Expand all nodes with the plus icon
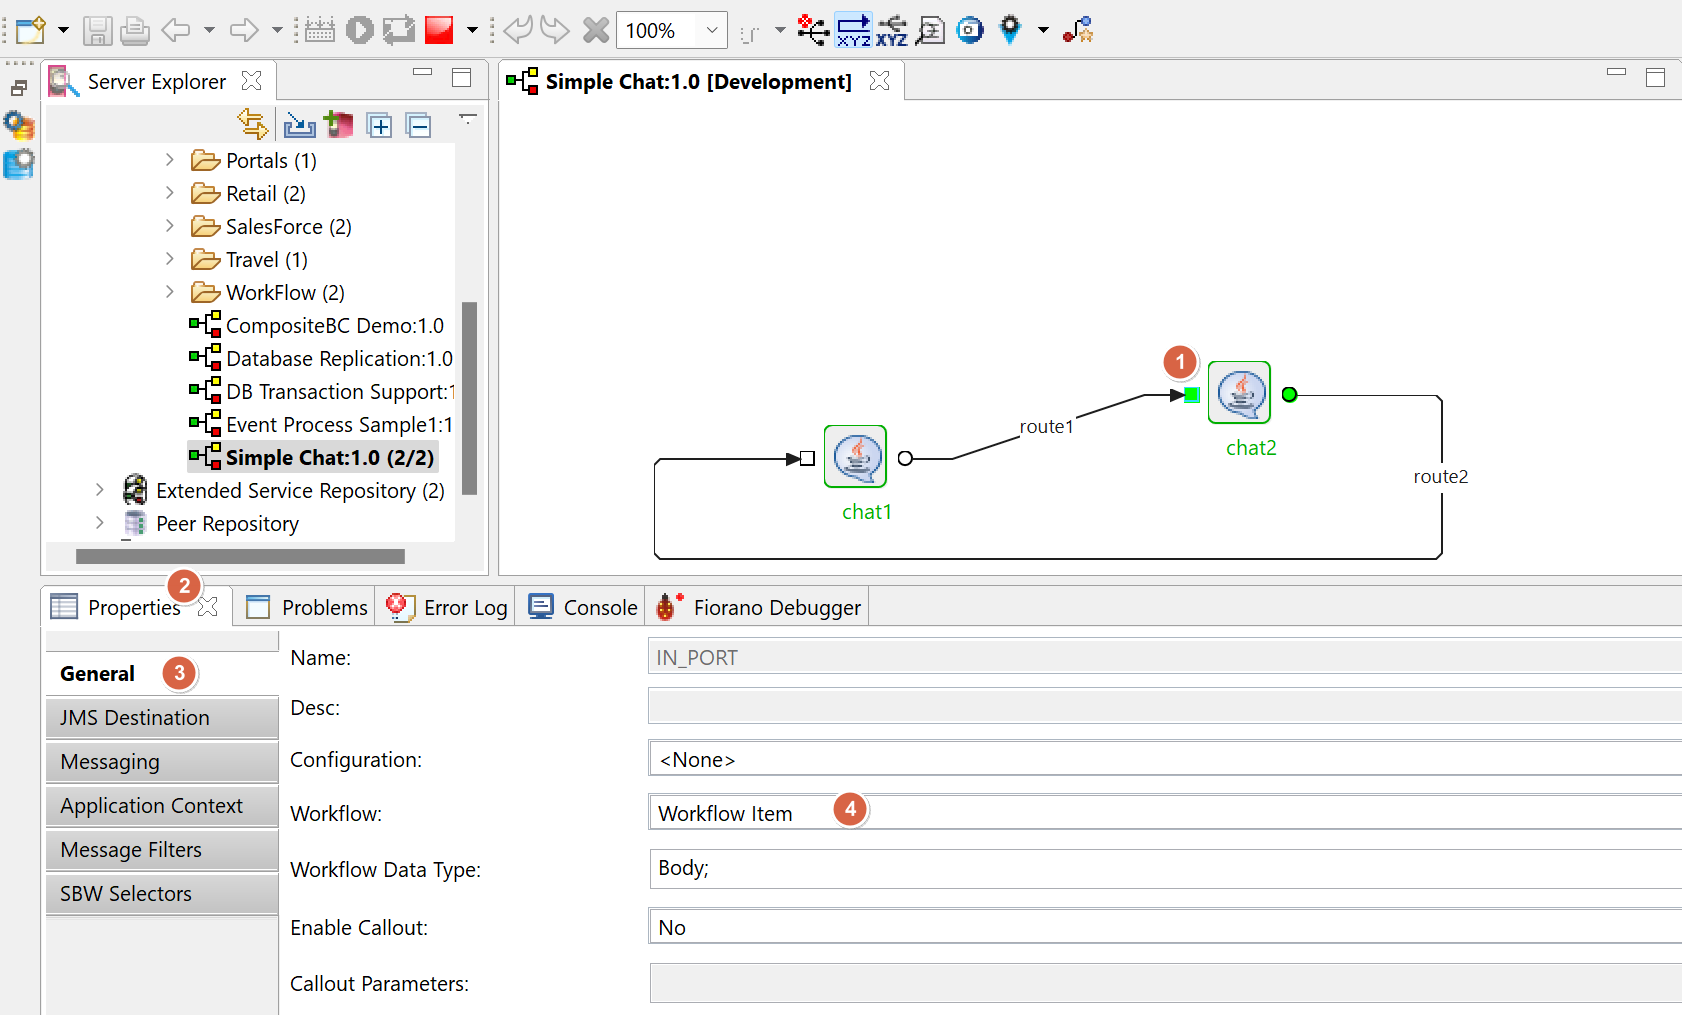The width and height of the screenshot is (1682, 1015). coord(380,125)
